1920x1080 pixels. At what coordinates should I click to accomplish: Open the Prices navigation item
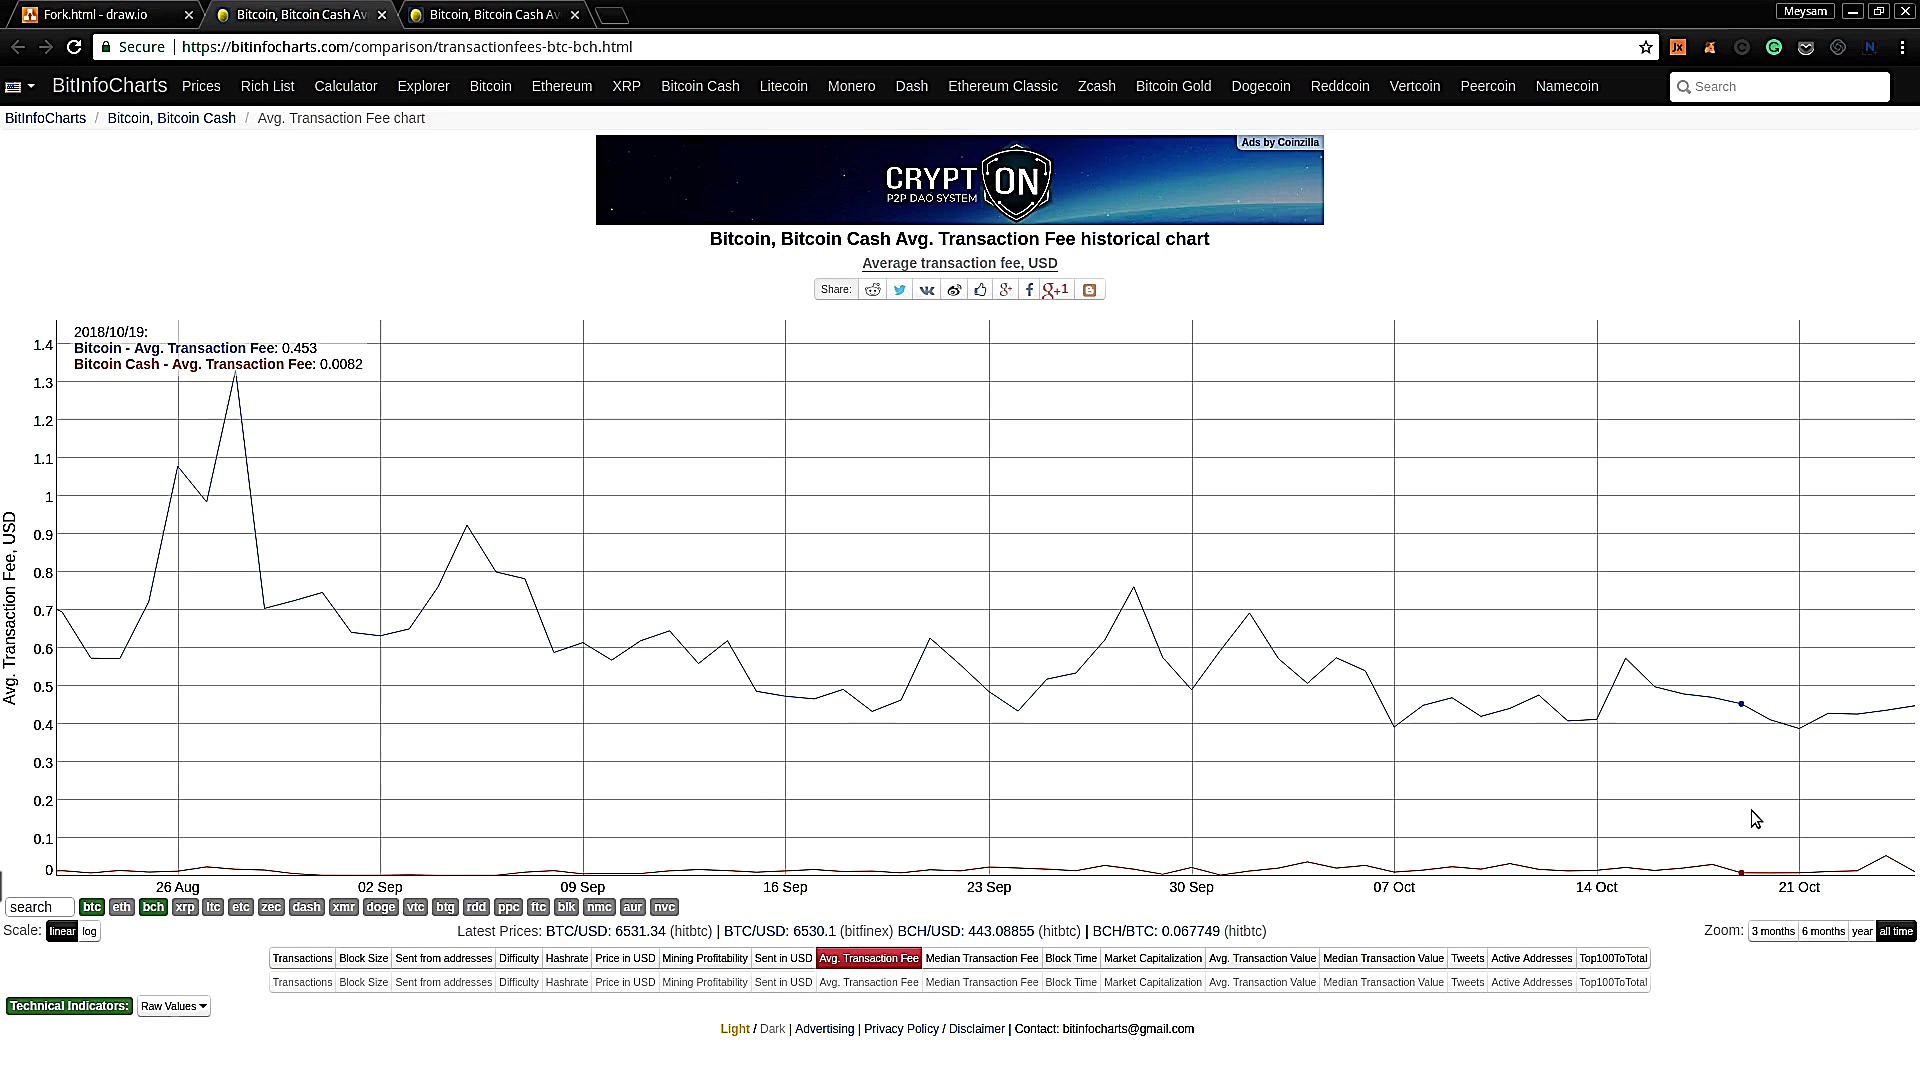click(x=201, y=87)
